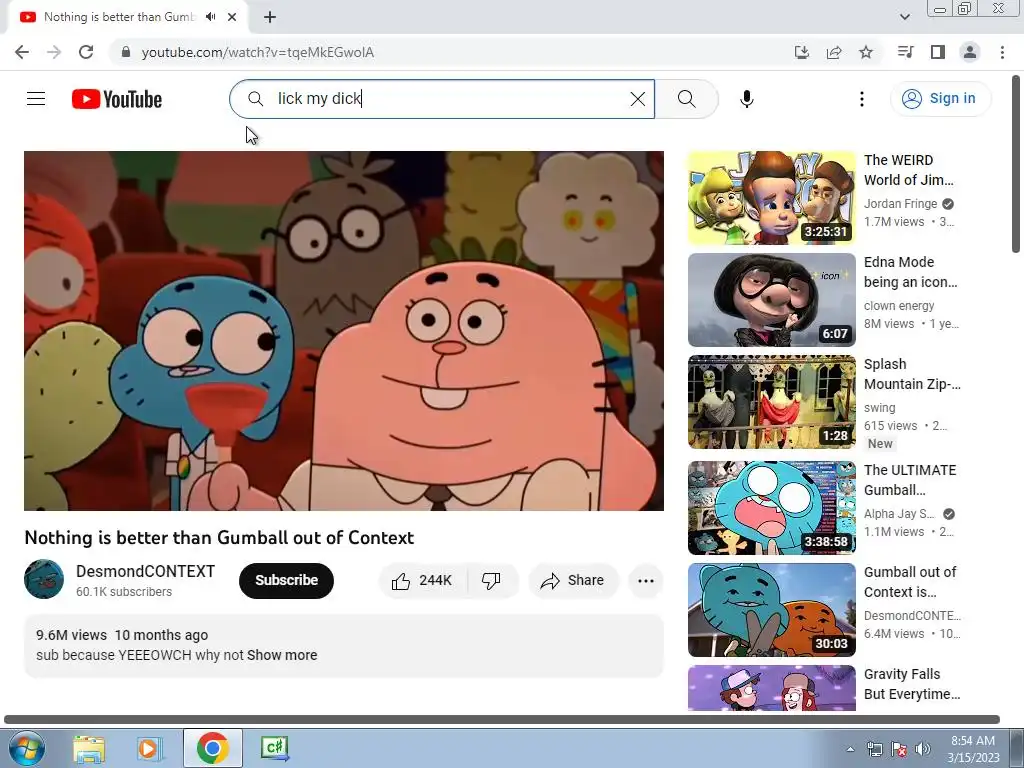Open Chrome profile avatar icon

coord(970,52)
